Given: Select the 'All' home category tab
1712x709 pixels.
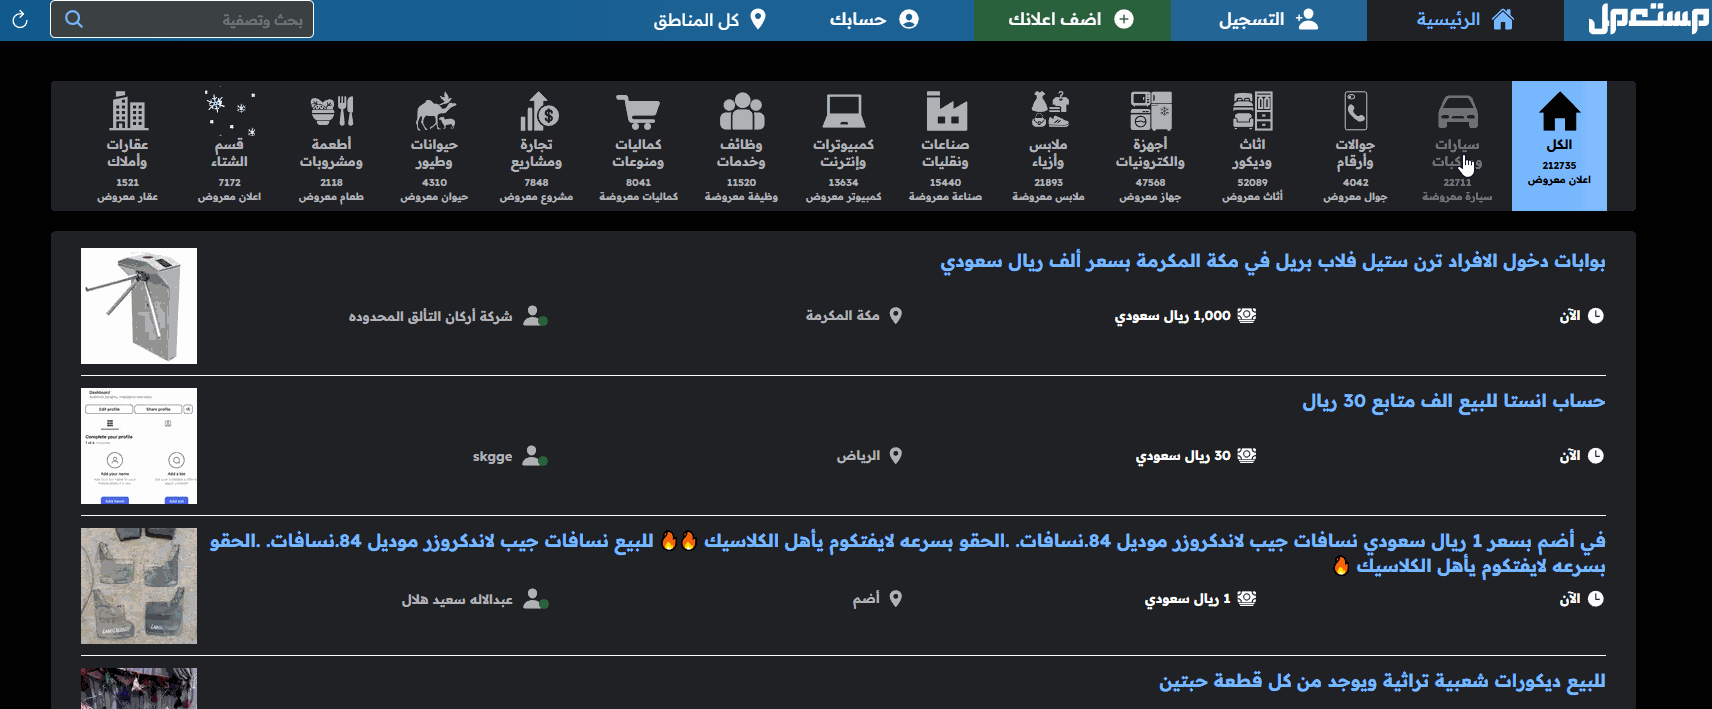Looking at the screenshot, I should [x=1559, y=145].
